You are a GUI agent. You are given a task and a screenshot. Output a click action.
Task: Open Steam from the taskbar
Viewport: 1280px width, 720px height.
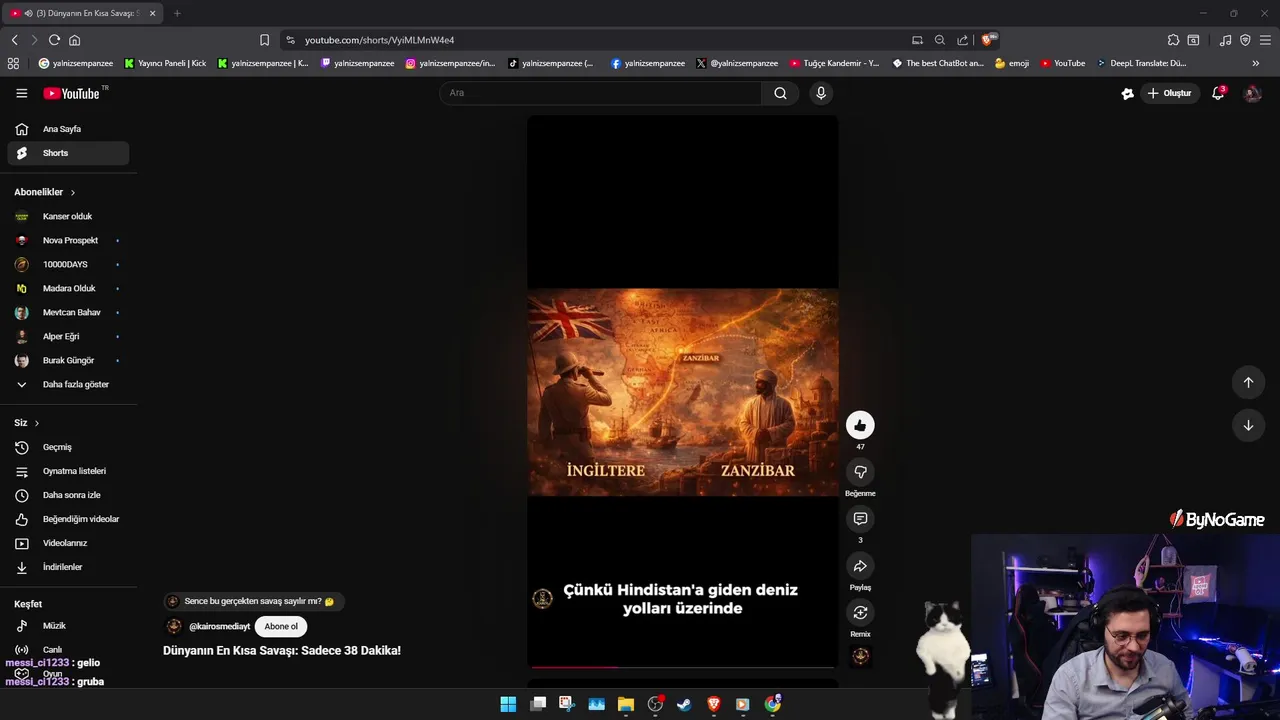(x=684, y=704)
